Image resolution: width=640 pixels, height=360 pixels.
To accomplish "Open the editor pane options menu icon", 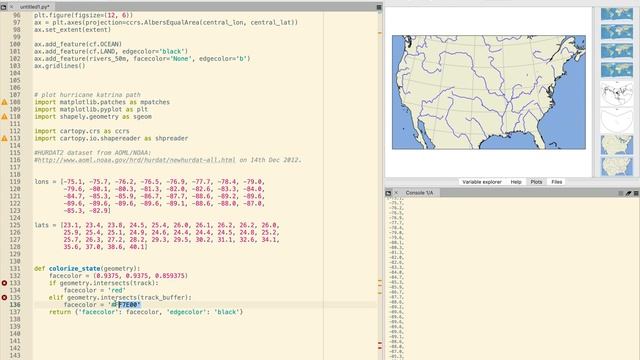I will [x=379, y=7].
